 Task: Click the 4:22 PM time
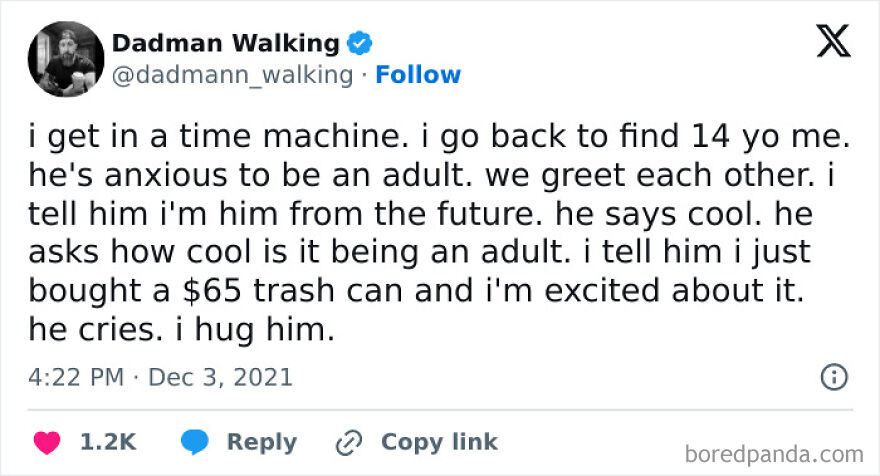tap(75, 377)
